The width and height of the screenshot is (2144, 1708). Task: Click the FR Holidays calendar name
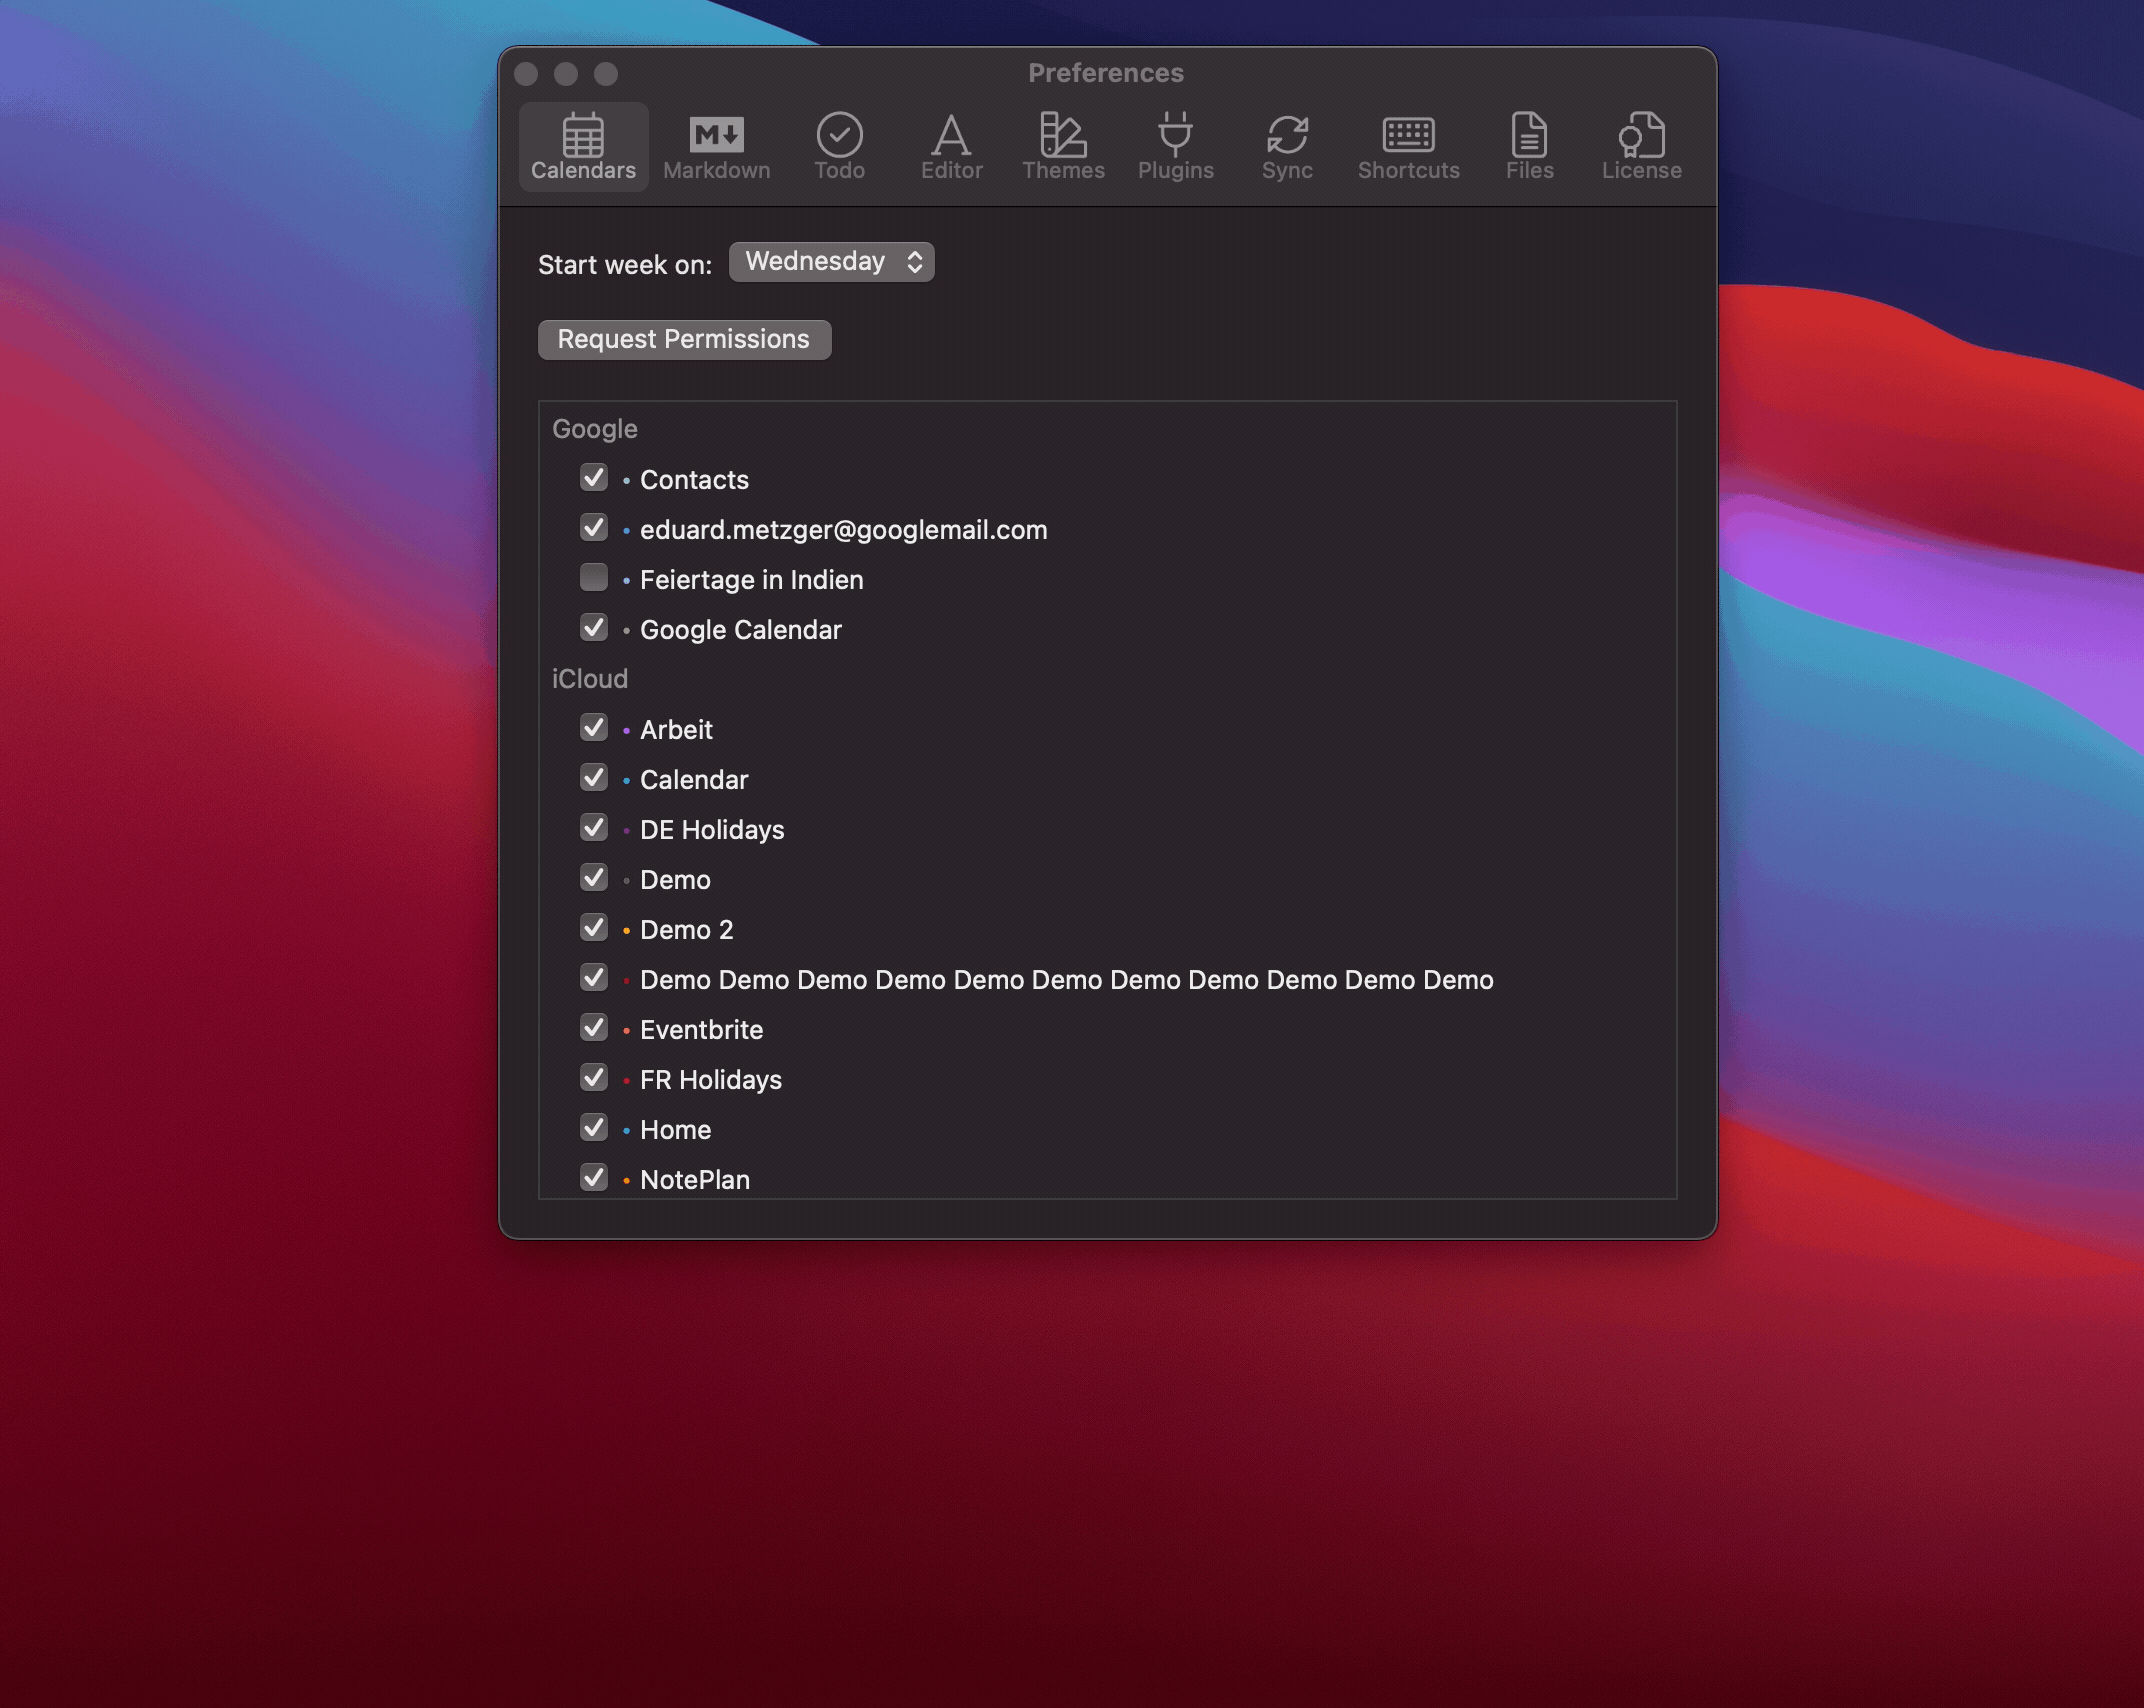click(x=711, y=1080)
